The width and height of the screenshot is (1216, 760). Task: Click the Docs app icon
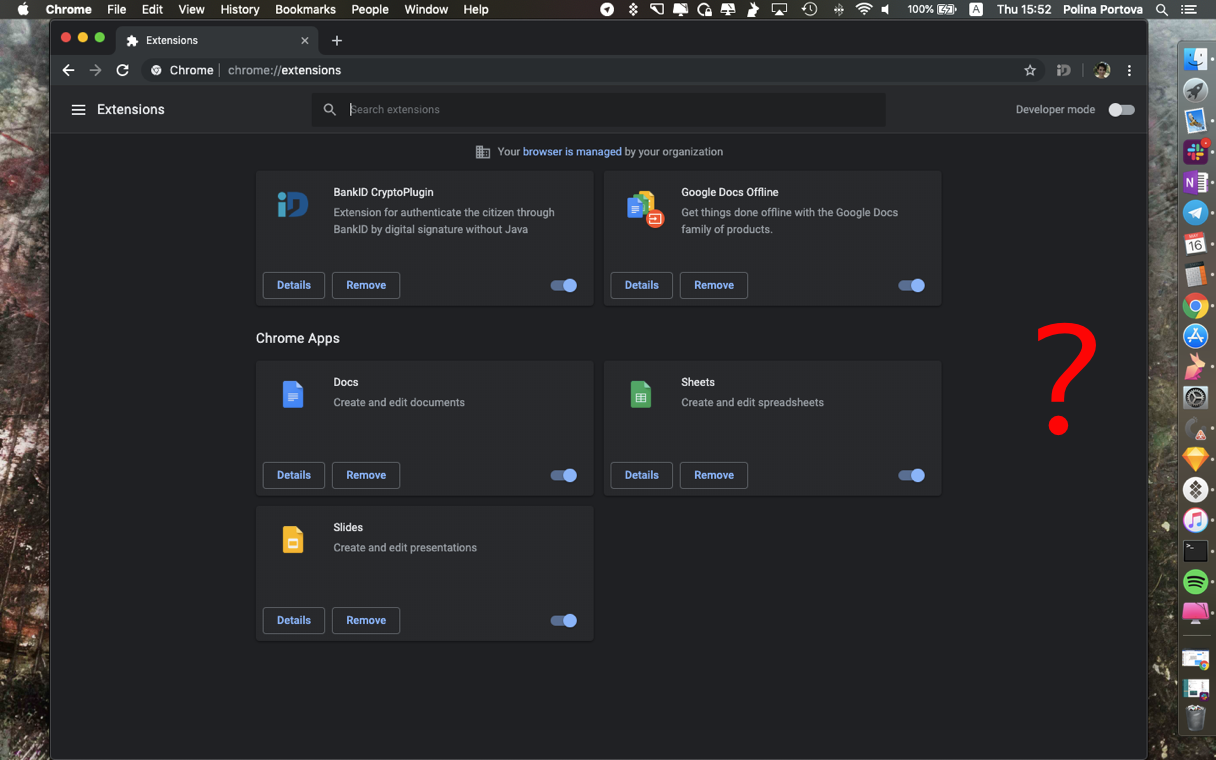click(293, 394)
